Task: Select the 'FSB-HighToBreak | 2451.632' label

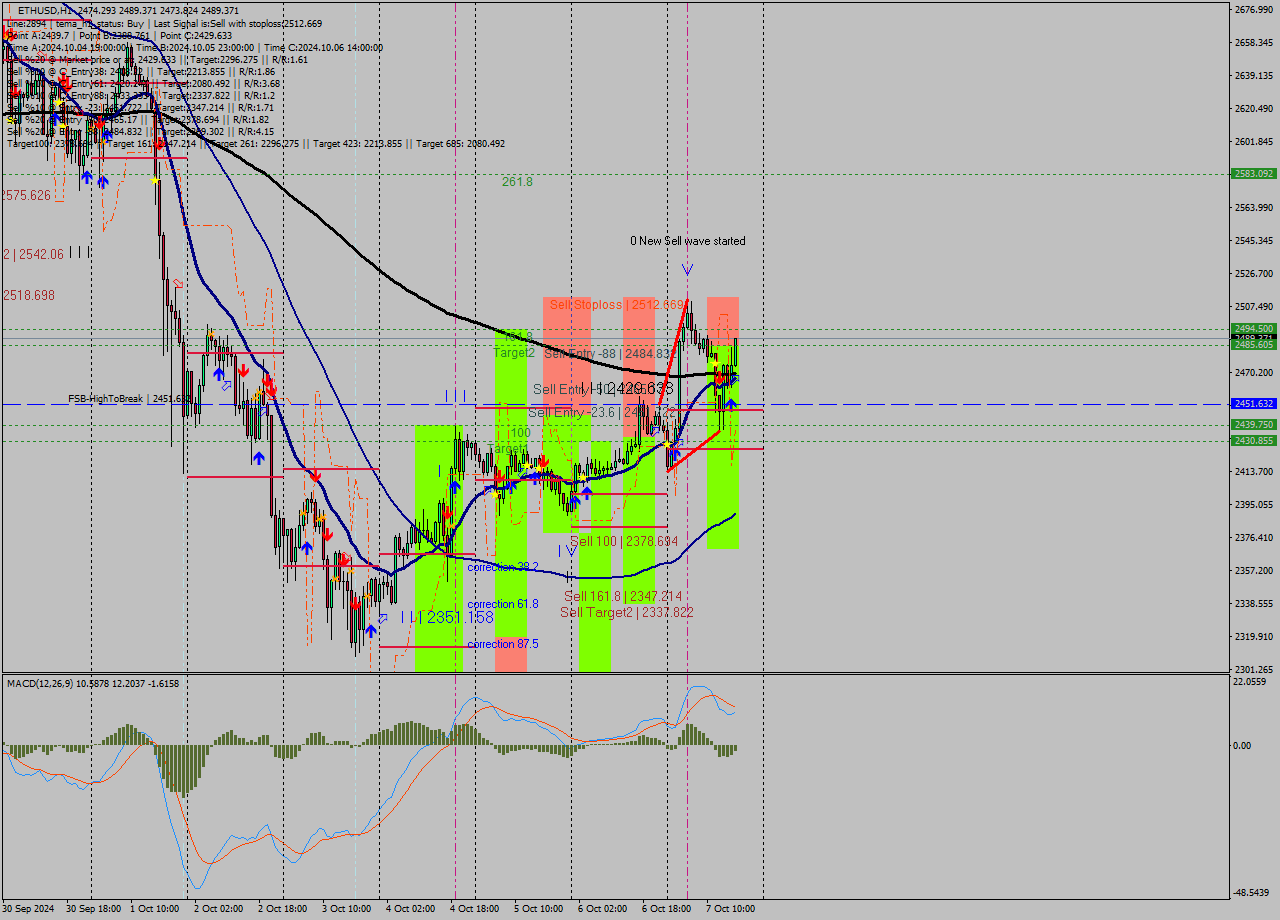Action: click(130, 398)
